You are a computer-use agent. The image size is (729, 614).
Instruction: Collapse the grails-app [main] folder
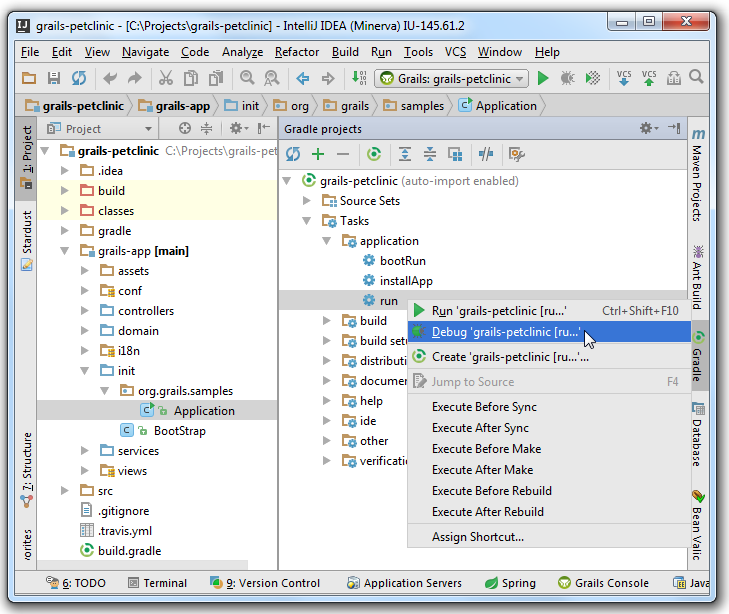tap(66, 251)
